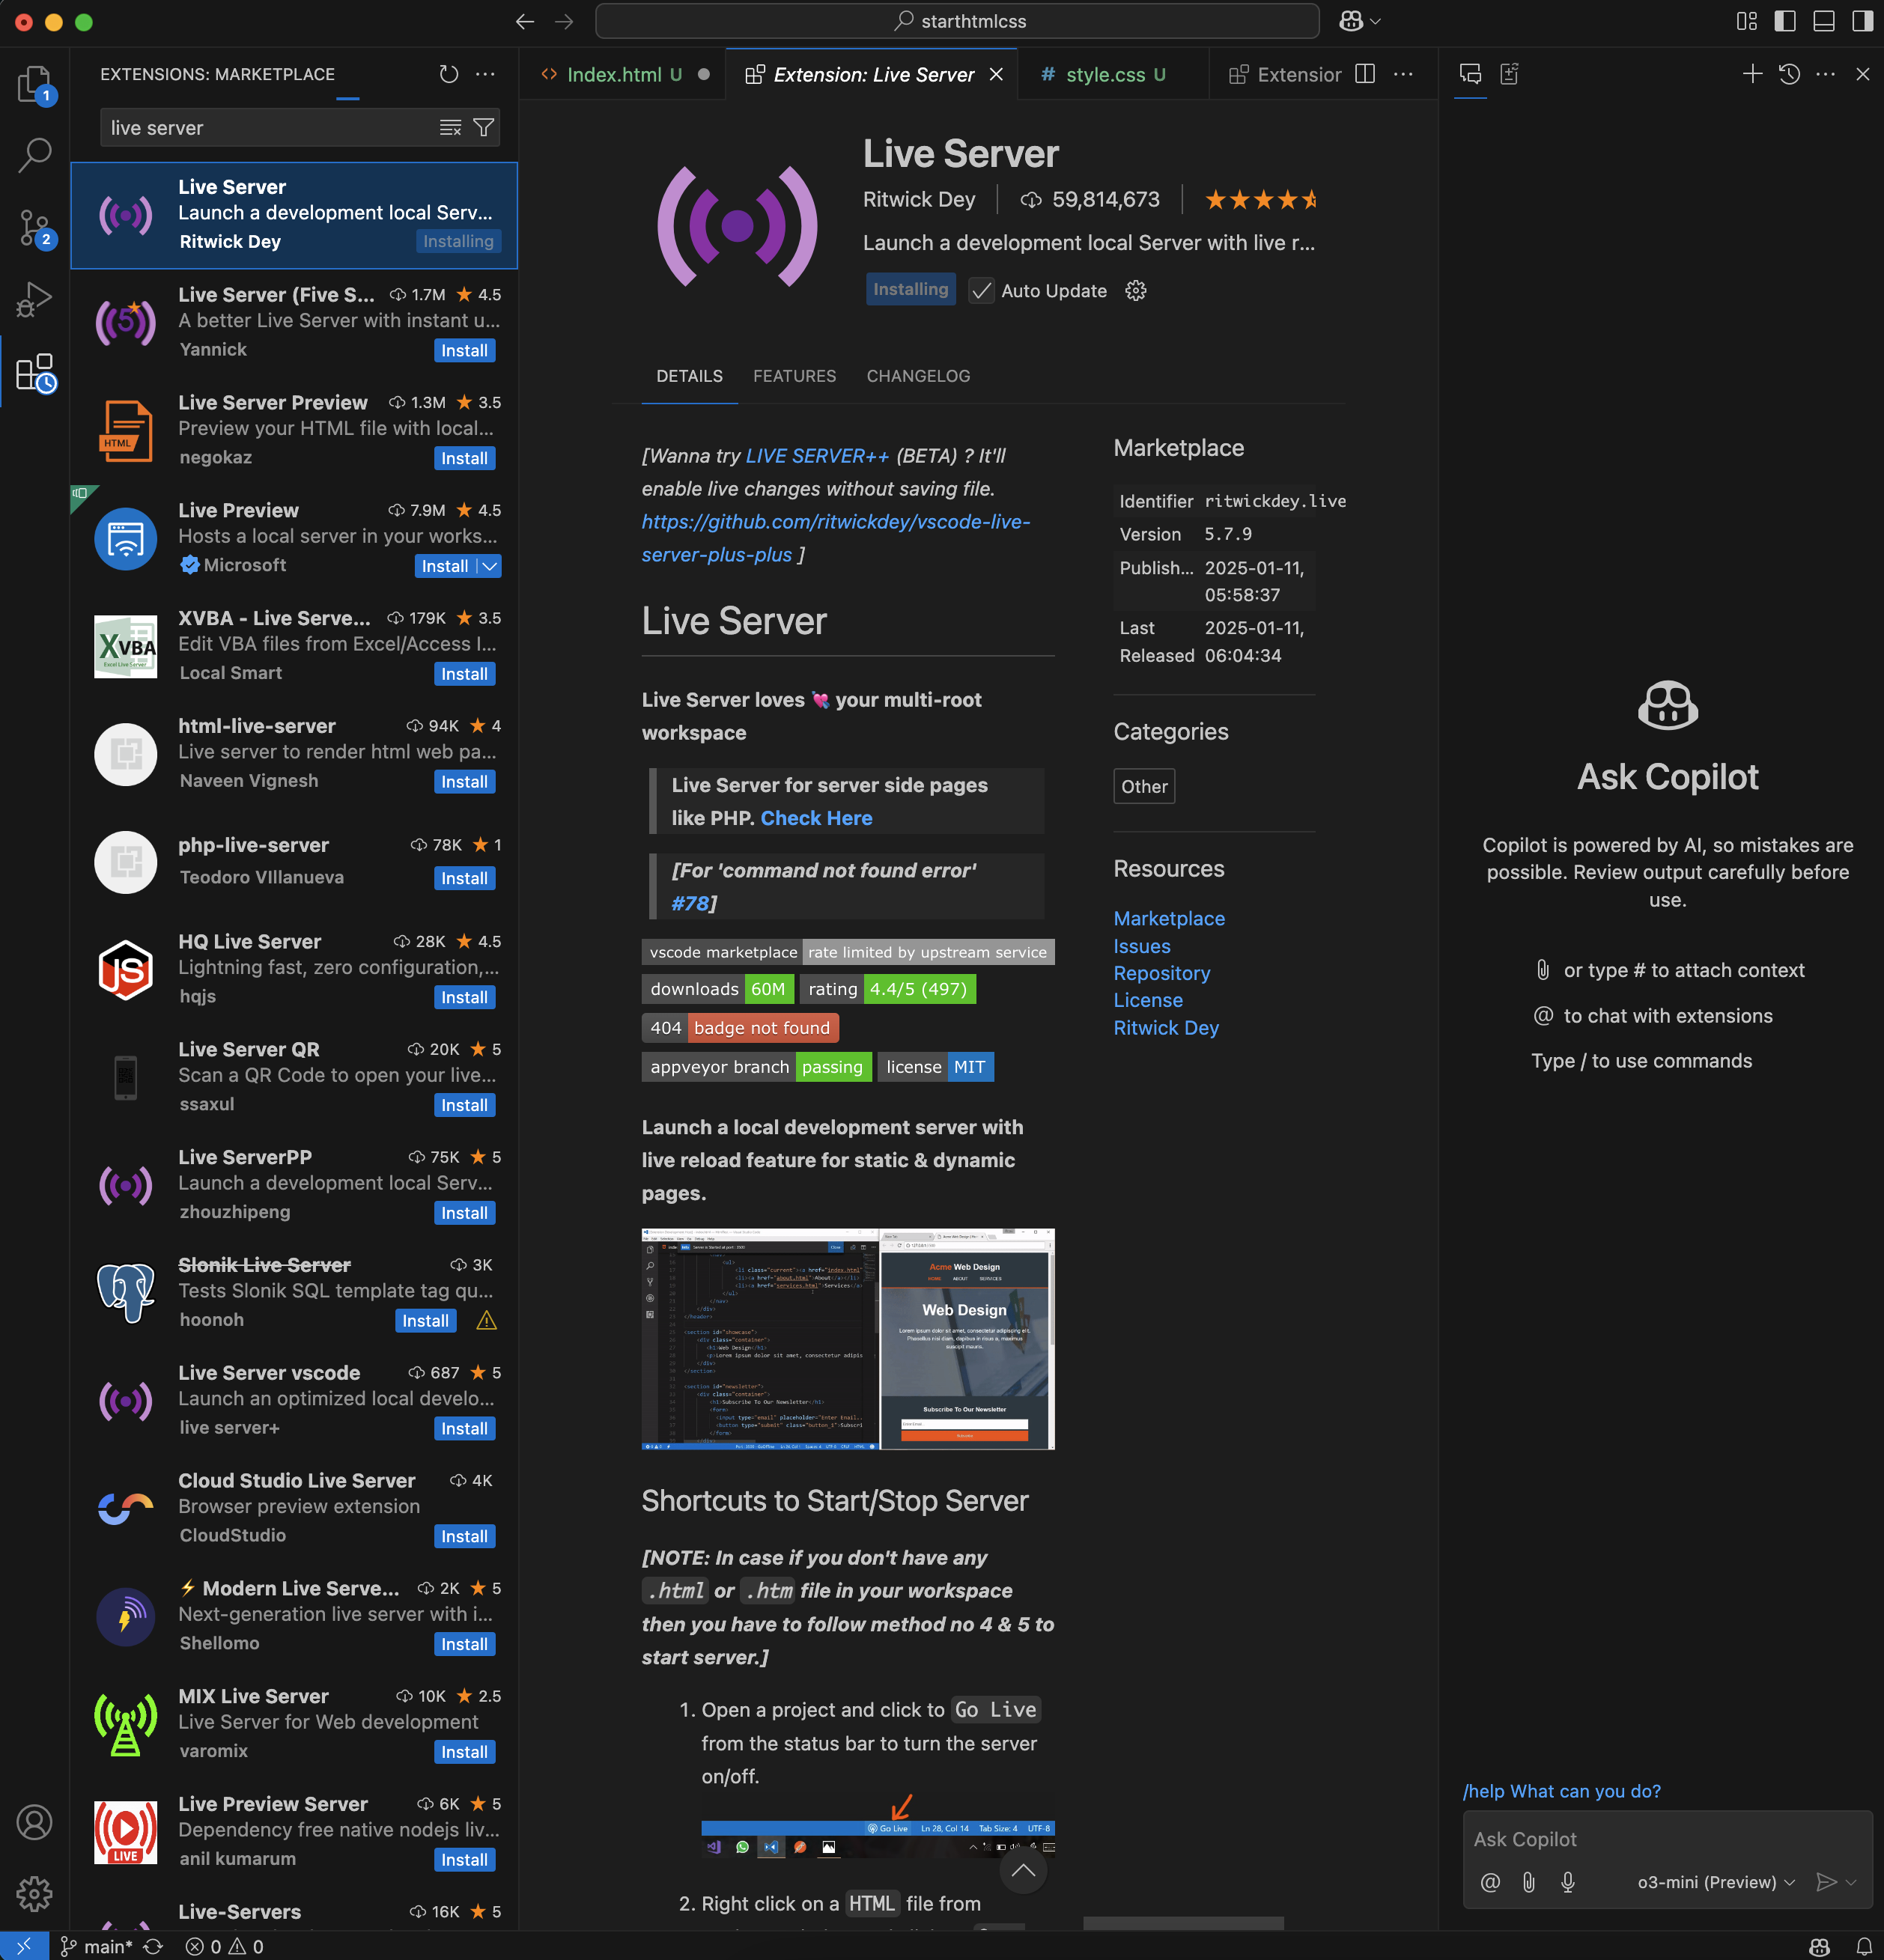Open the Explorer view in activity bar
Viewport: 1884px width, 1960px height.
click(x=34, y=84)
